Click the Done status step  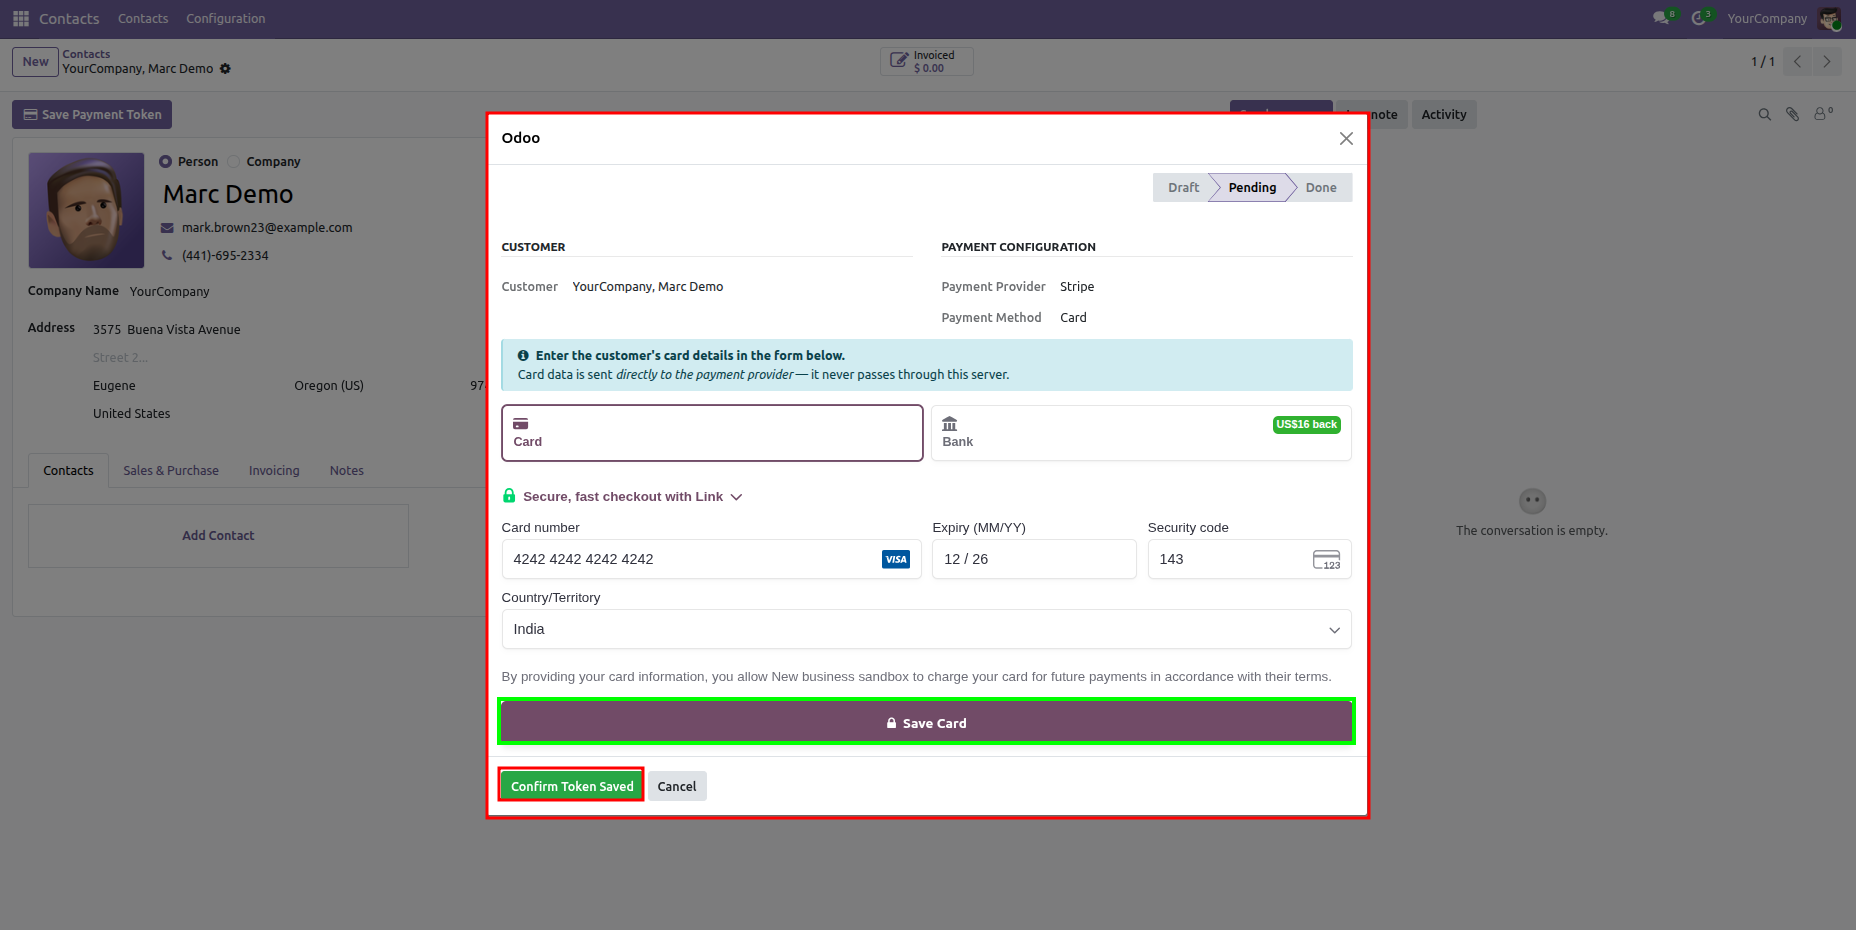(x=1321, y=188)
